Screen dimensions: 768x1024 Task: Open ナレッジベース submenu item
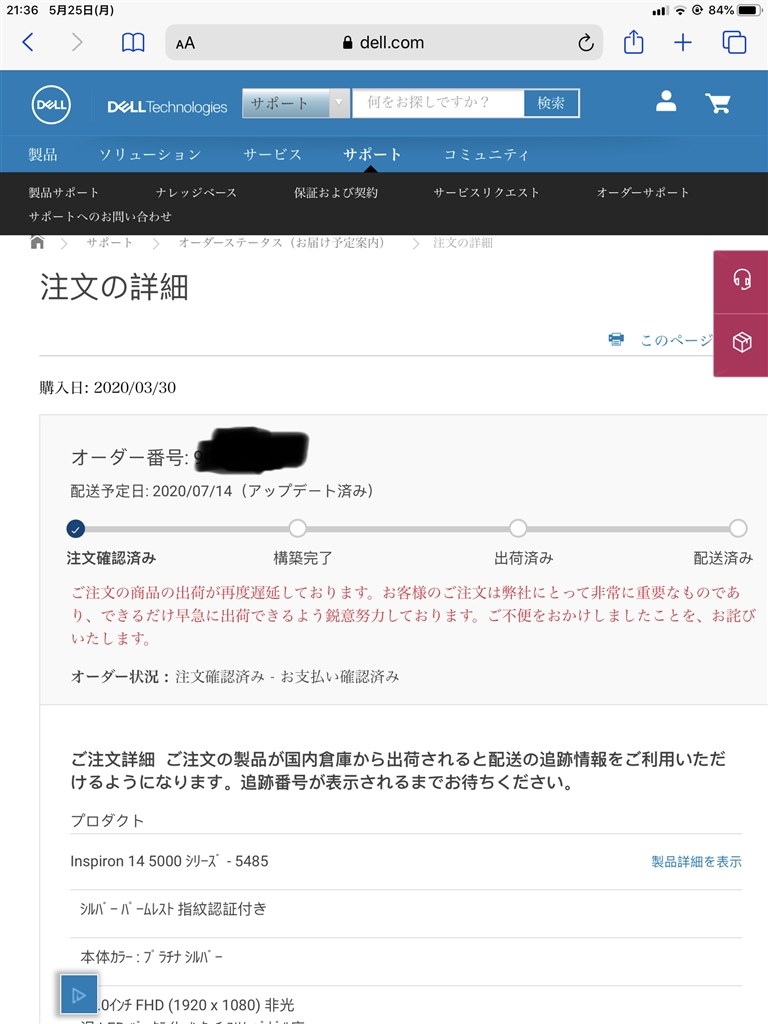click(x=196, y=192)
